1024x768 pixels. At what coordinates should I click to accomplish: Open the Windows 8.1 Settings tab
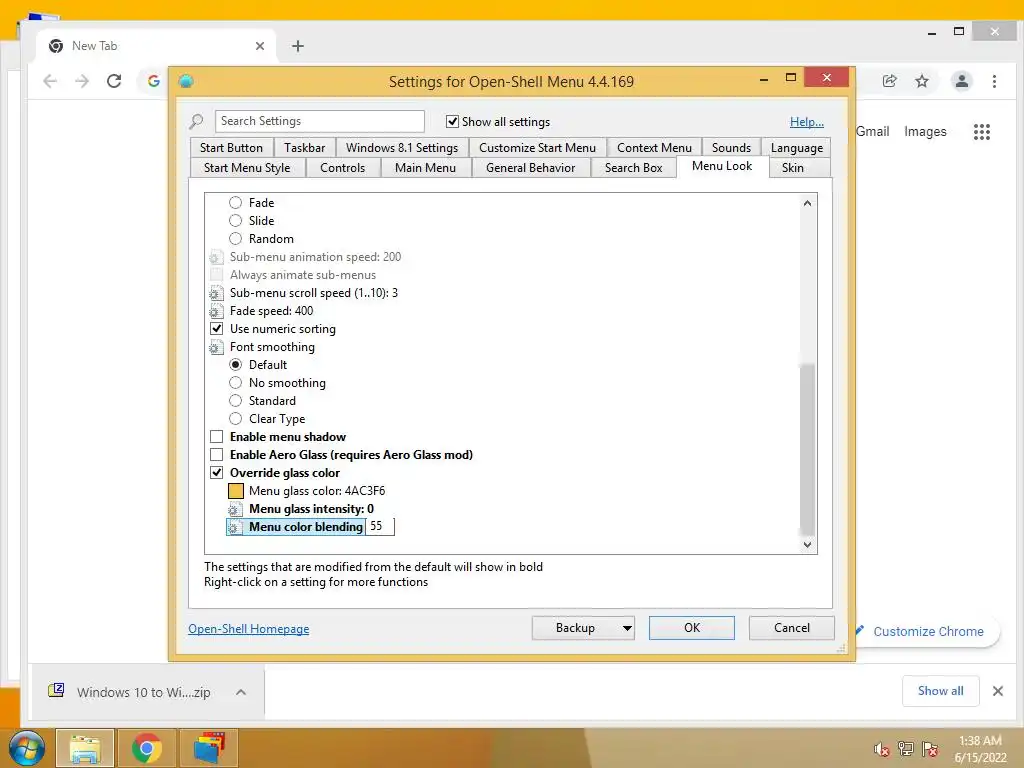402,148
